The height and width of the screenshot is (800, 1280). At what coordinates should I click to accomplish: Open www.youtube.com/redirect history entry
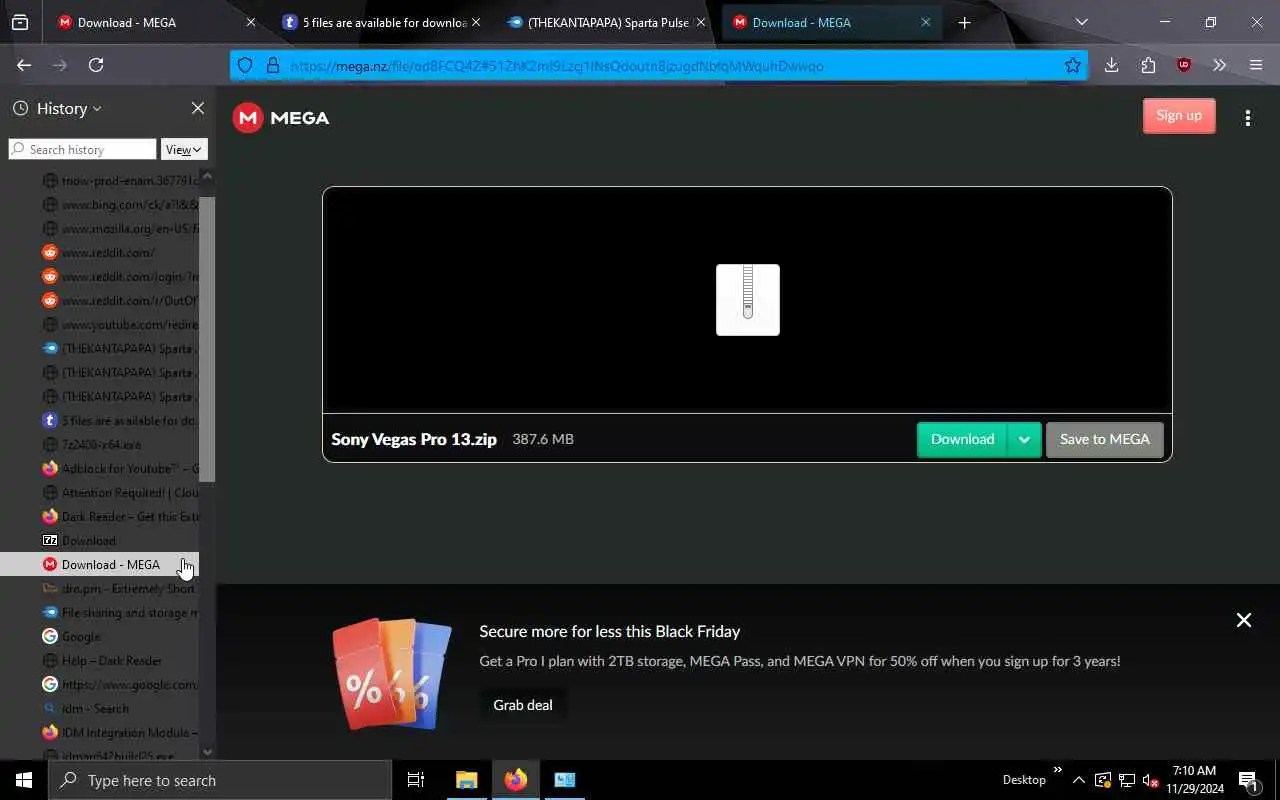[100, 325]
